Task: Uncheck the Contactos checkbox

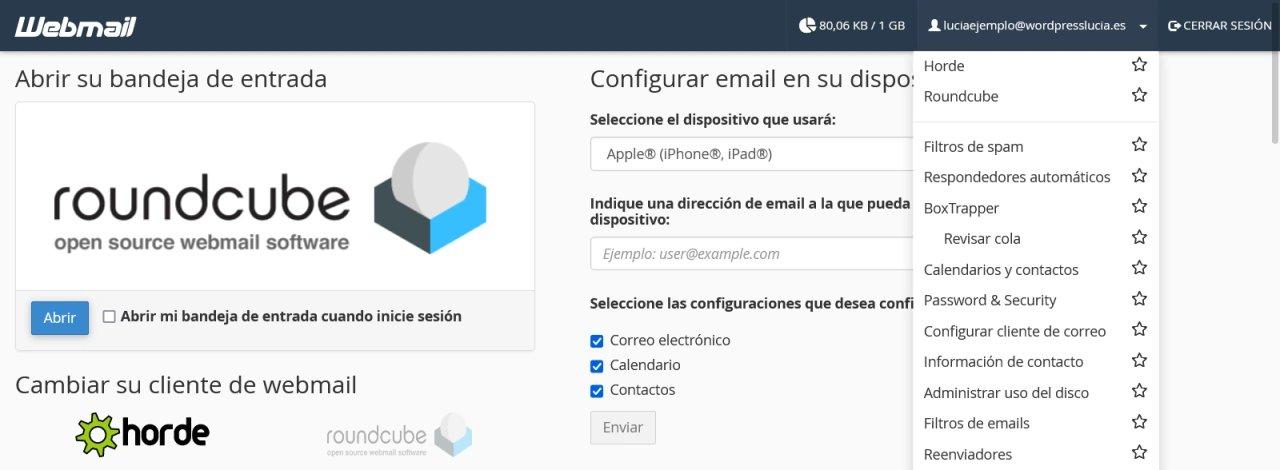Action: tap(597, 390)
